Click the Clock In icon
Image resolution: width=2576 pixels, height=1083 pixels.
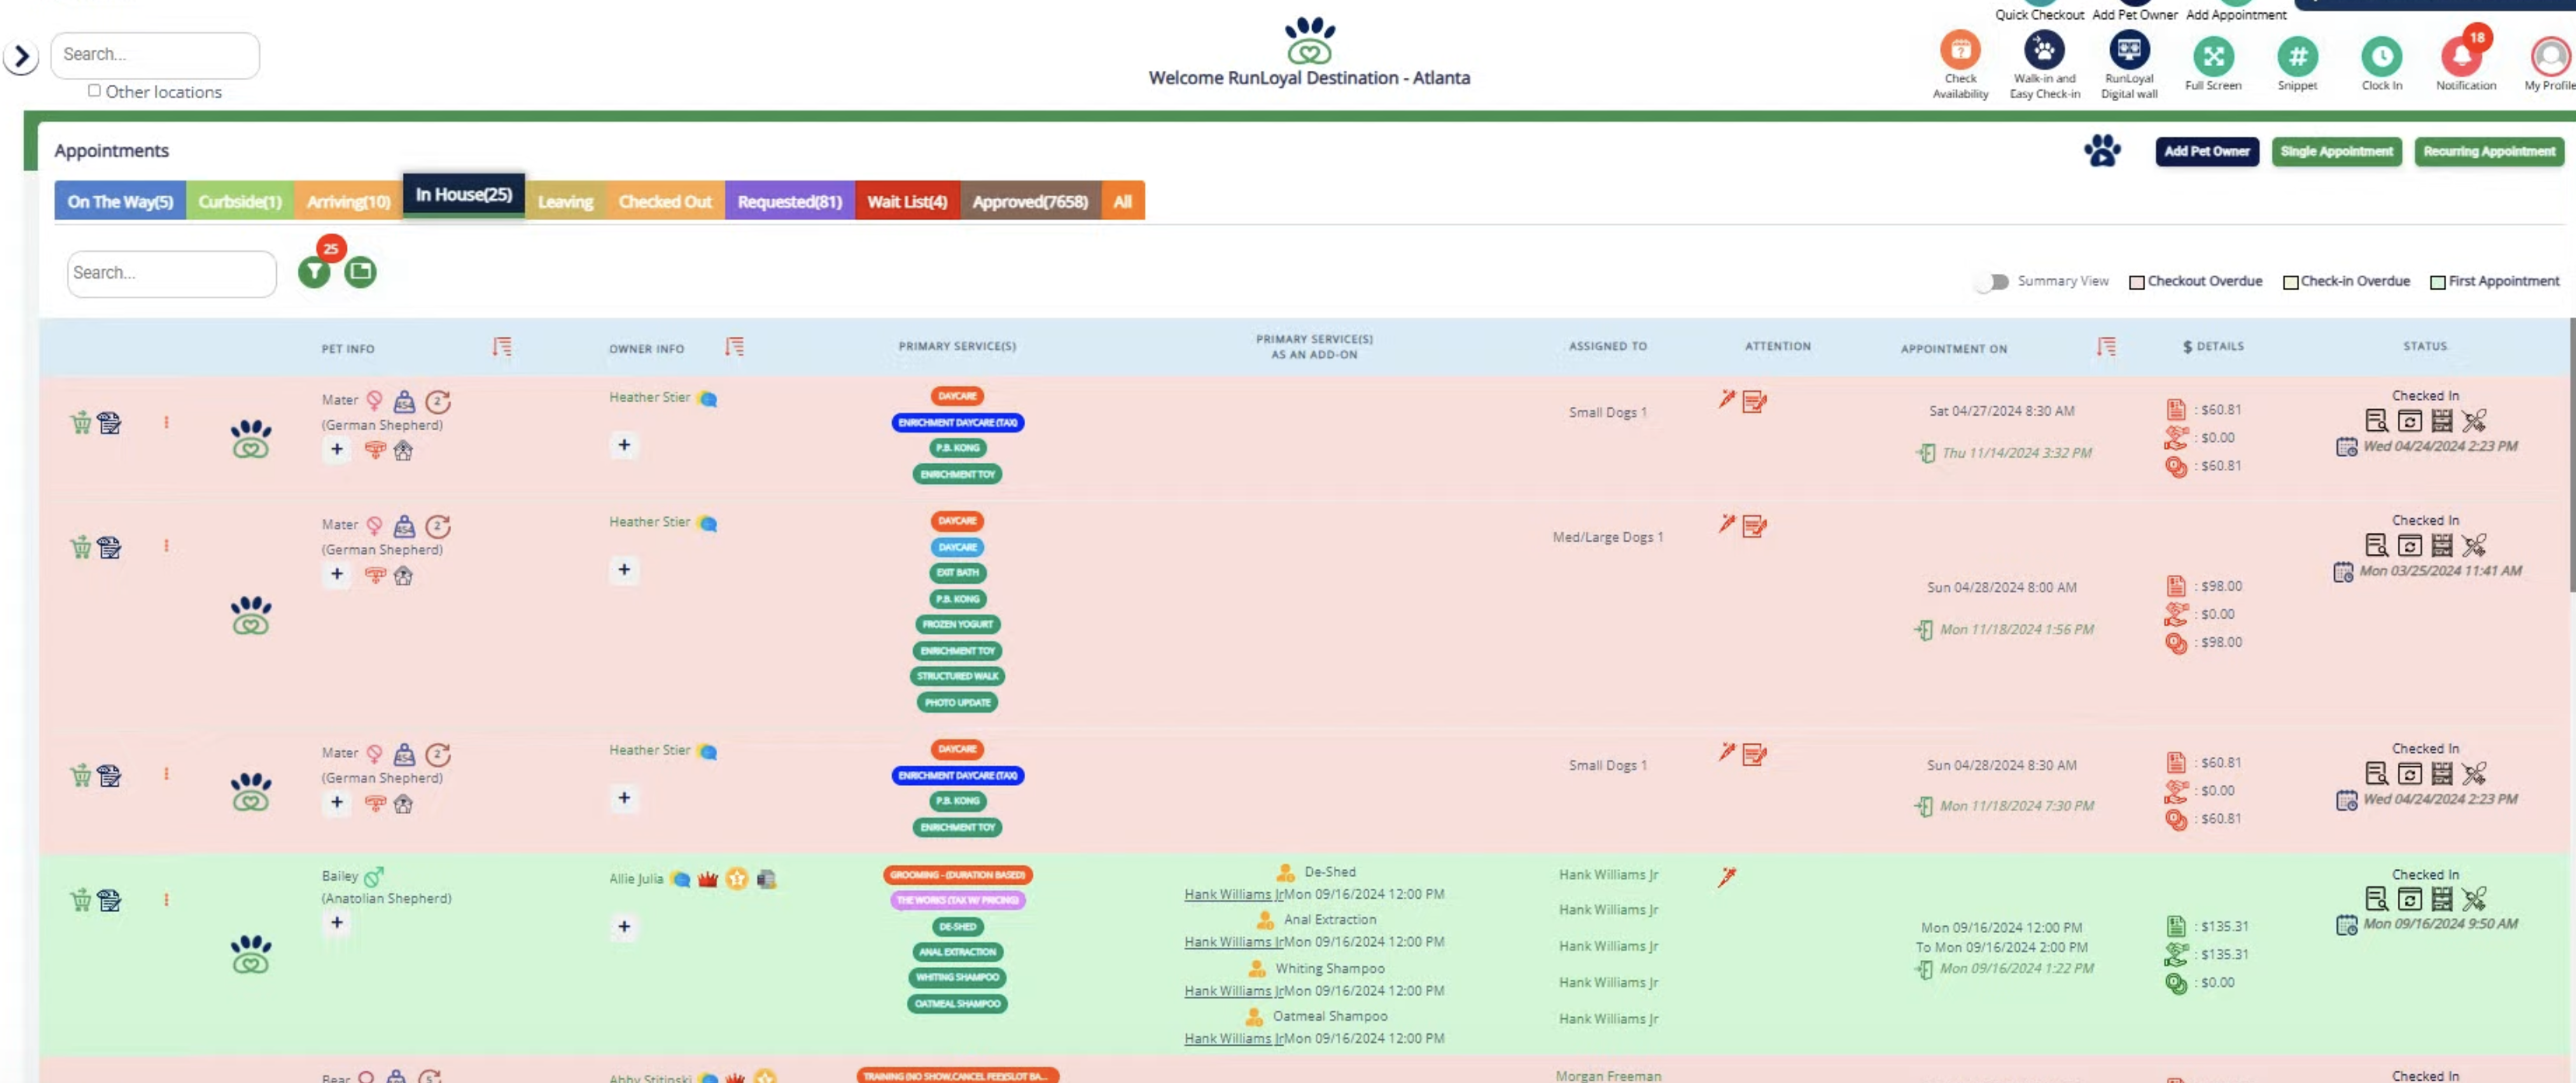click(2381, 56)
